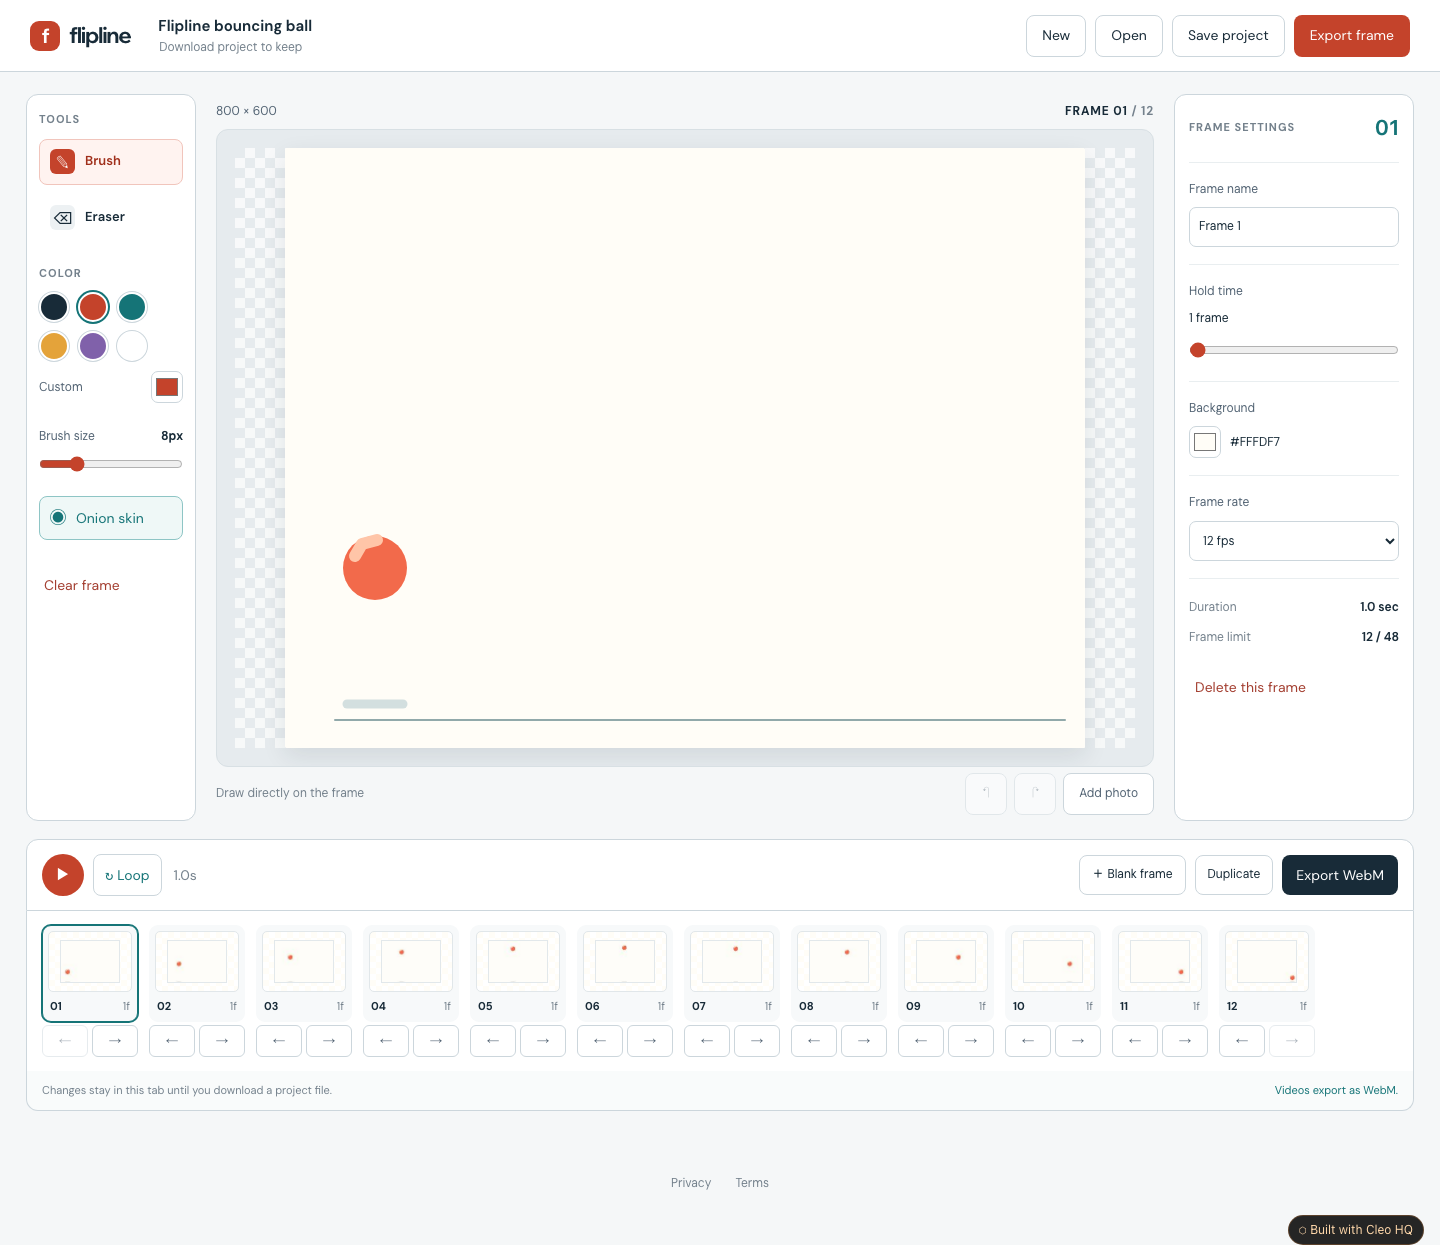Select the teal color swatch

(132, 307)
